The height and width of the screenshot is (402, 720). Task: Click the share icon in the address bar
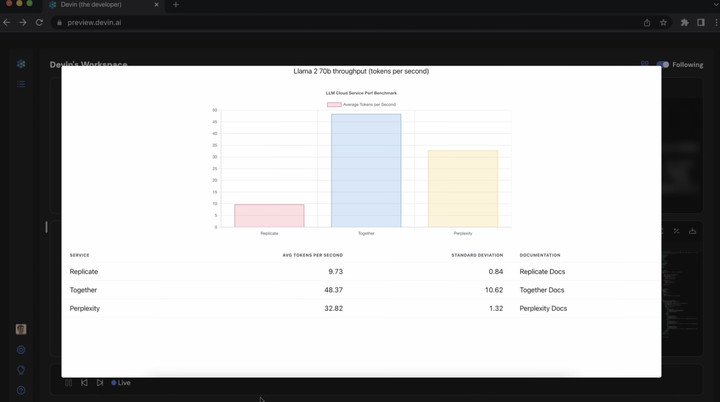(647, 22)
